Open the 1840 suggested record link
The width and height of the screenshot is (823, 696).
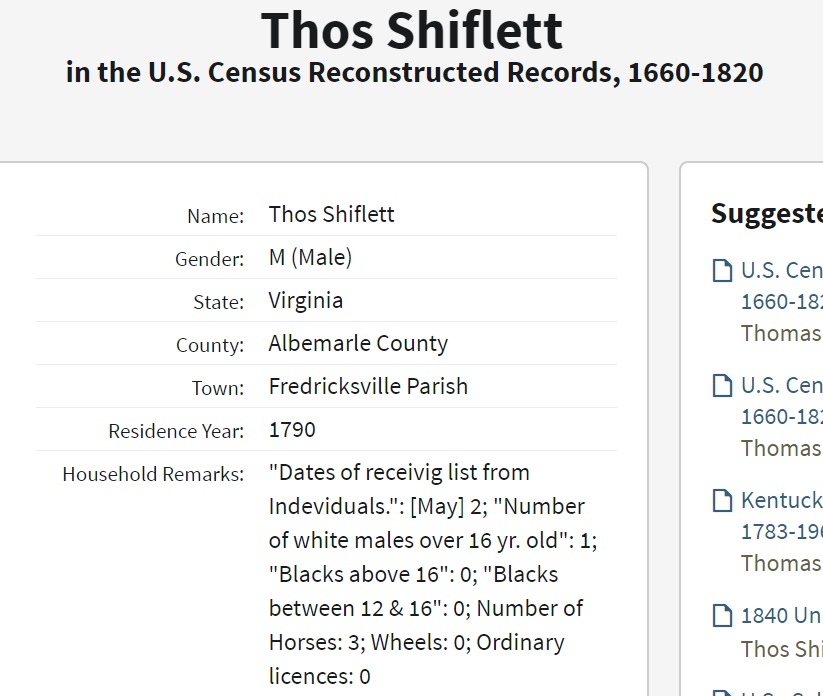781,615
